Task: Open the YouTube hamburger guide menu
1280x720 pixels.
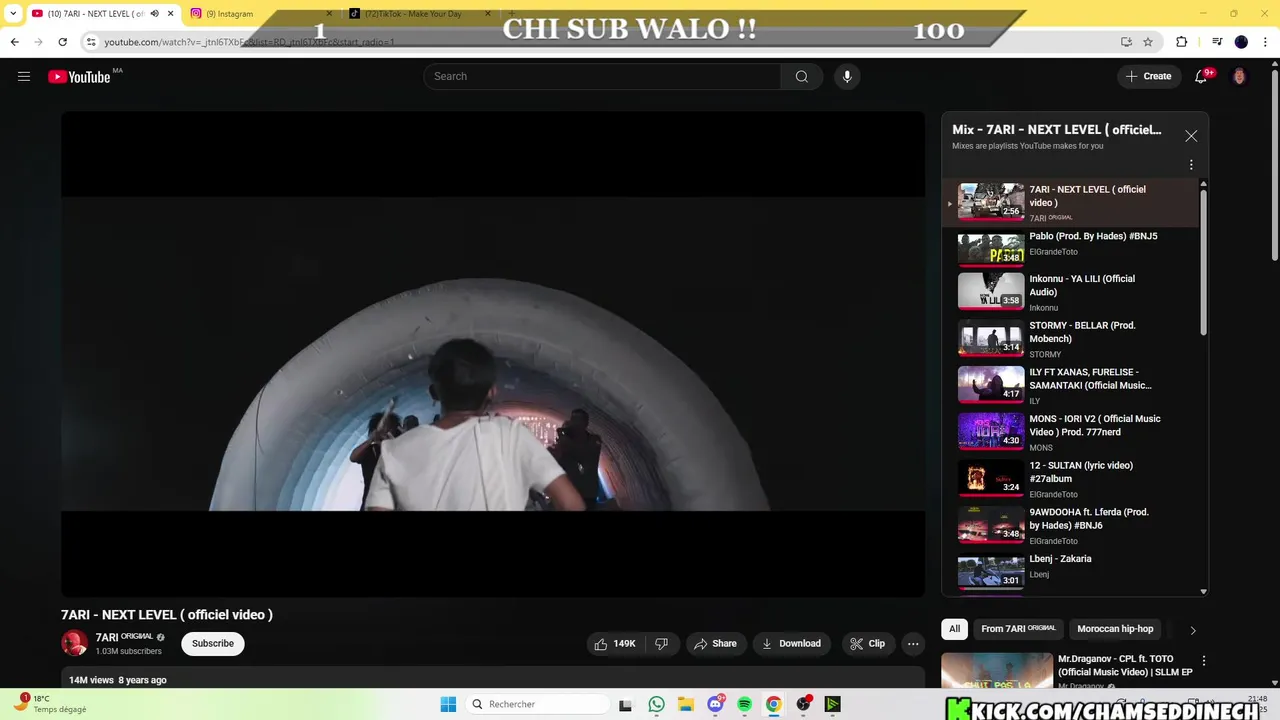Action: pos(24,76)
